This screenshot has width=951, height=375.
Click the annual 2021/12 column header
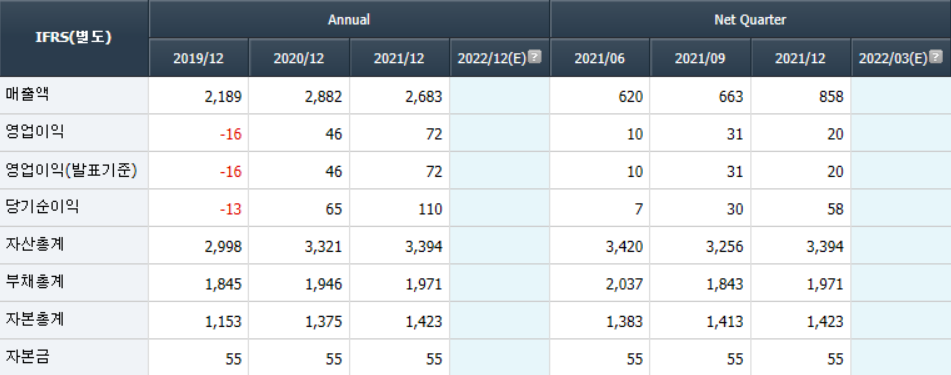pos(399,58)
